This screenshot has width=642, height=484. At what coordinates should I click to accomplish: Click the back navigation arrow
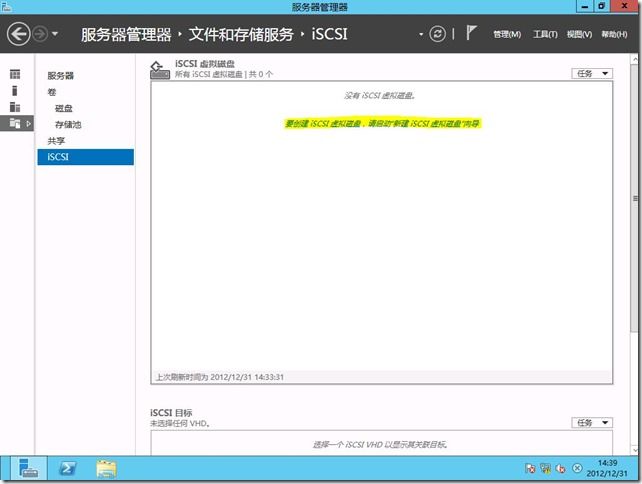click(x=18, y=34)
